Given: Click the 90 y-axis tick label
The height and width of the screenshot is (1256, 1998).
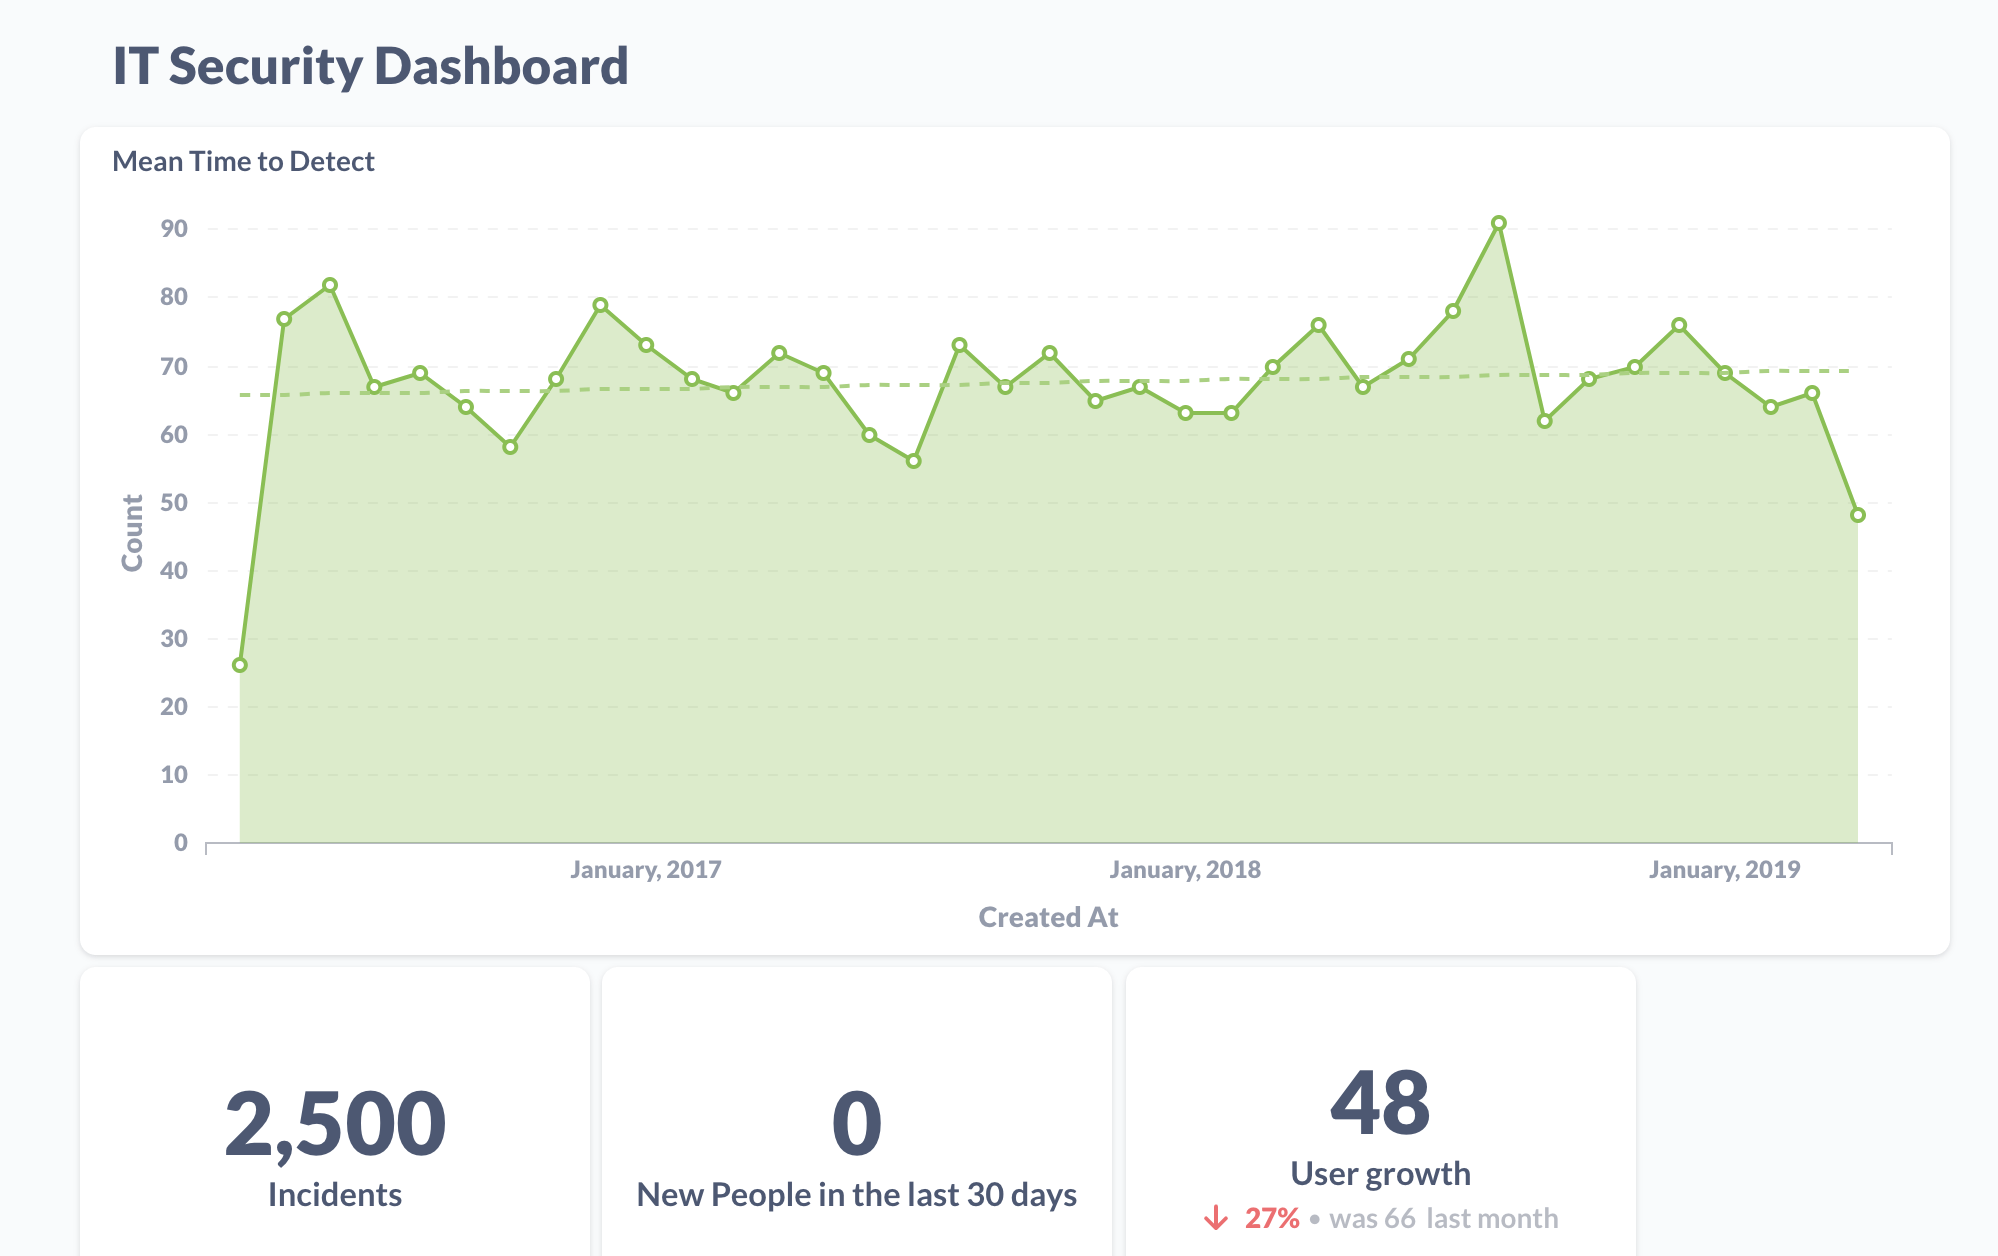Looking at the screenshot, I should click(x=174, y=229).
